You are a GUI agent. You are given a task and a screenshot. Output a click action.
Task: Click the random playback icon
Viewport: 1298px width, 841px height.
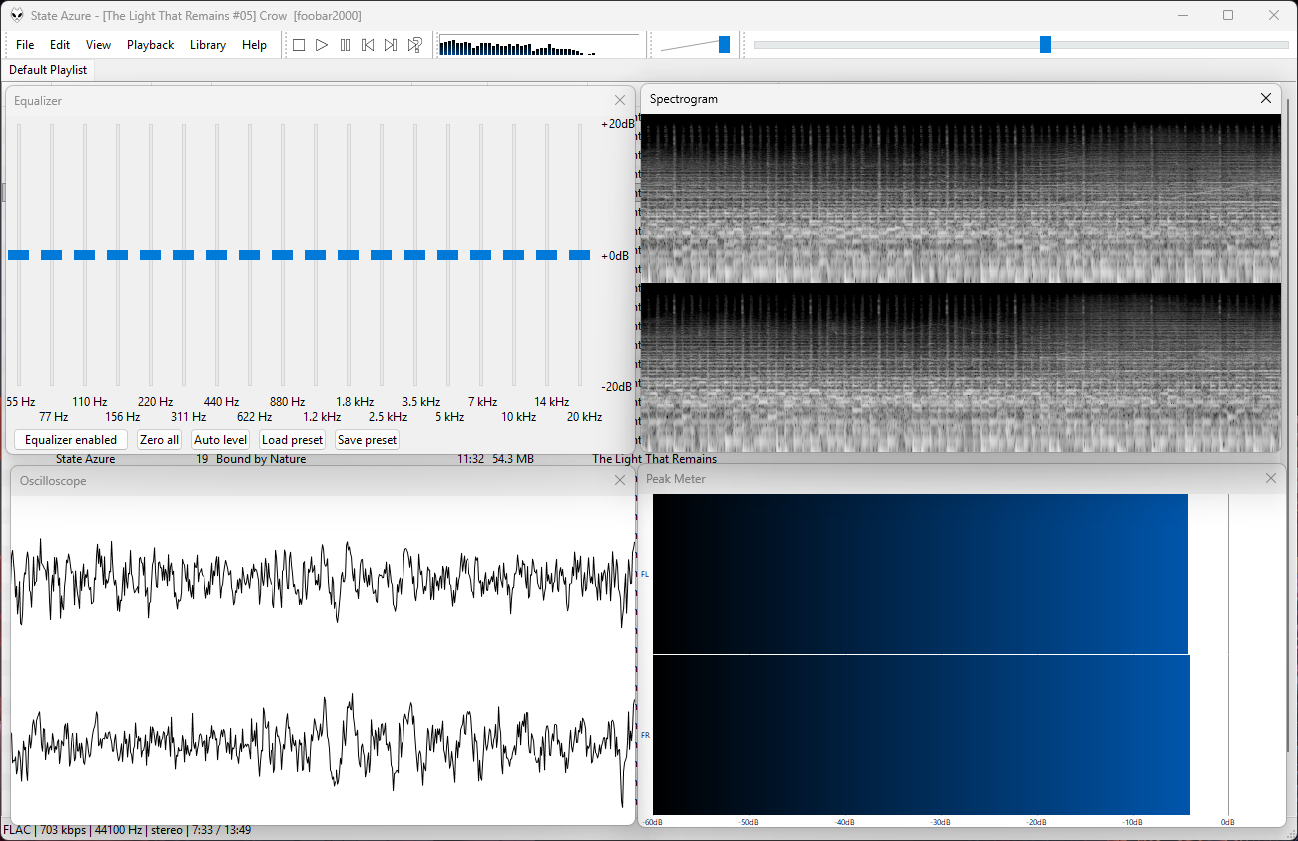[x=414, y=45]
